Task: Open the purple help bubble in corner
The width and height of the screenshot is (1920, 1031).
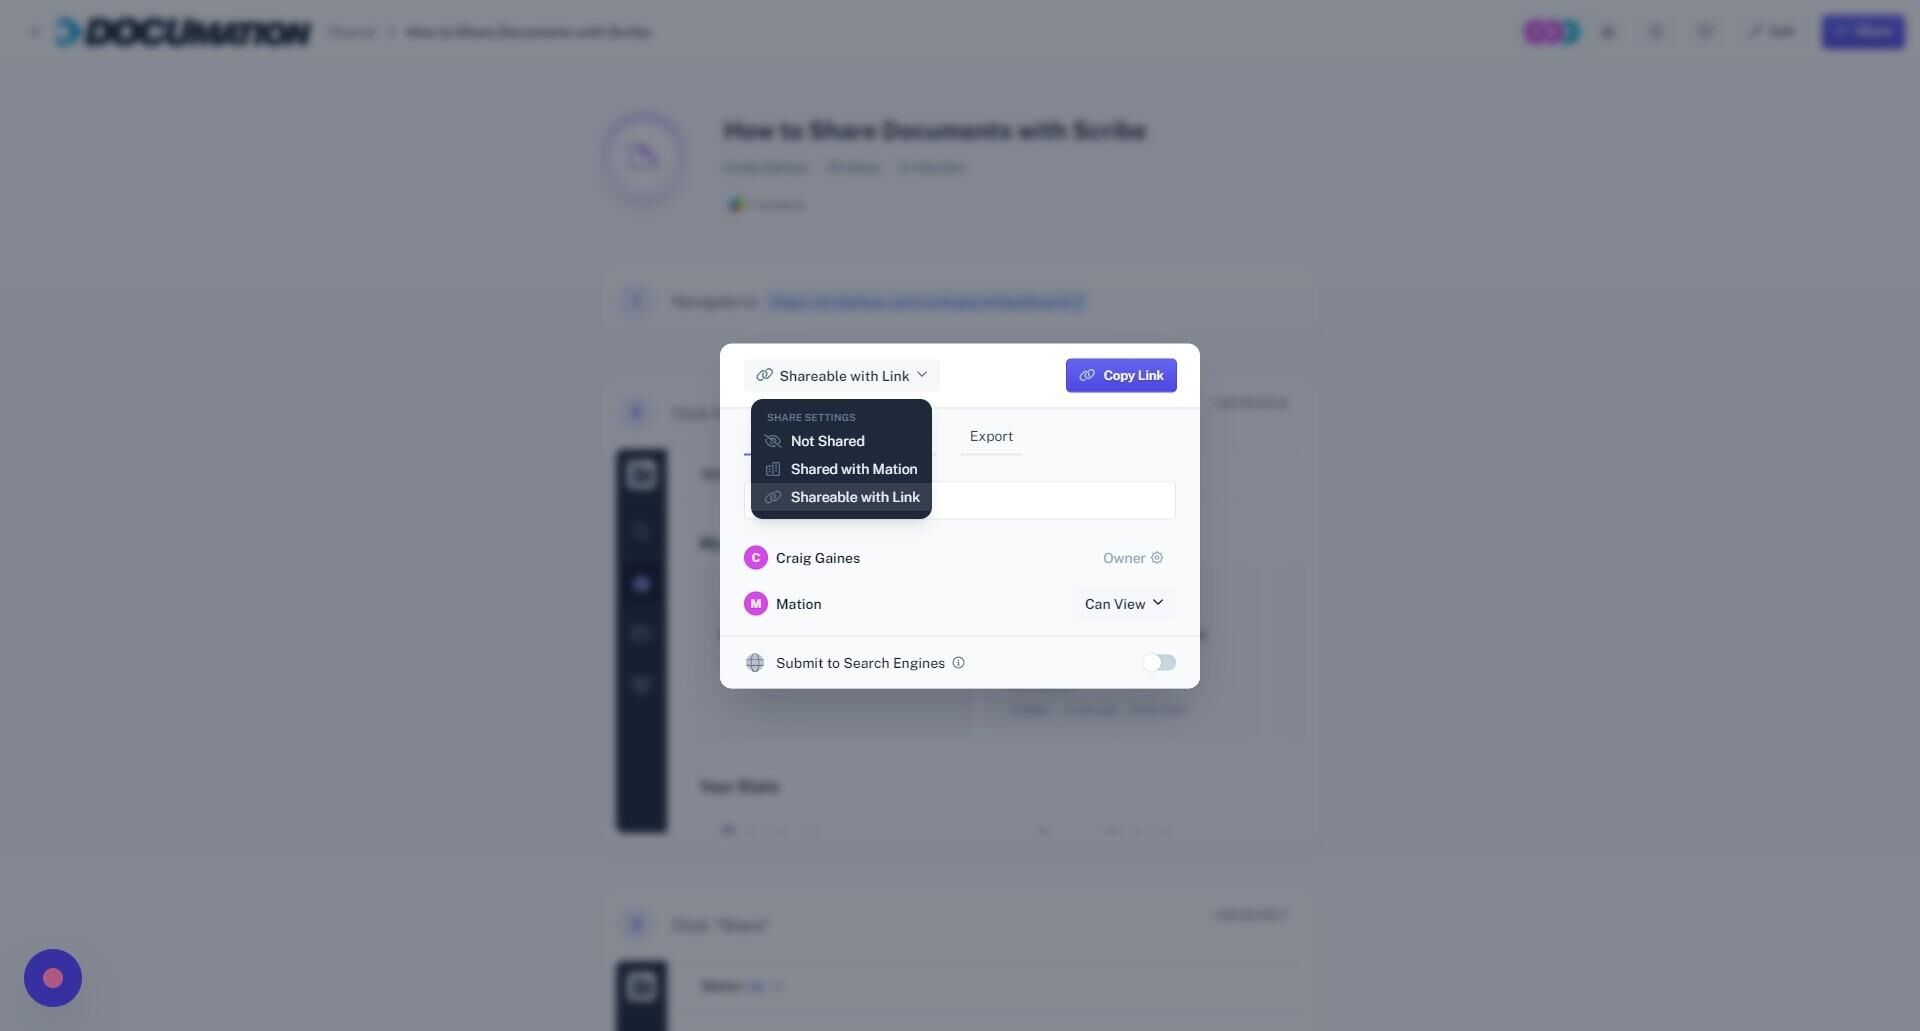Action: 53,978
